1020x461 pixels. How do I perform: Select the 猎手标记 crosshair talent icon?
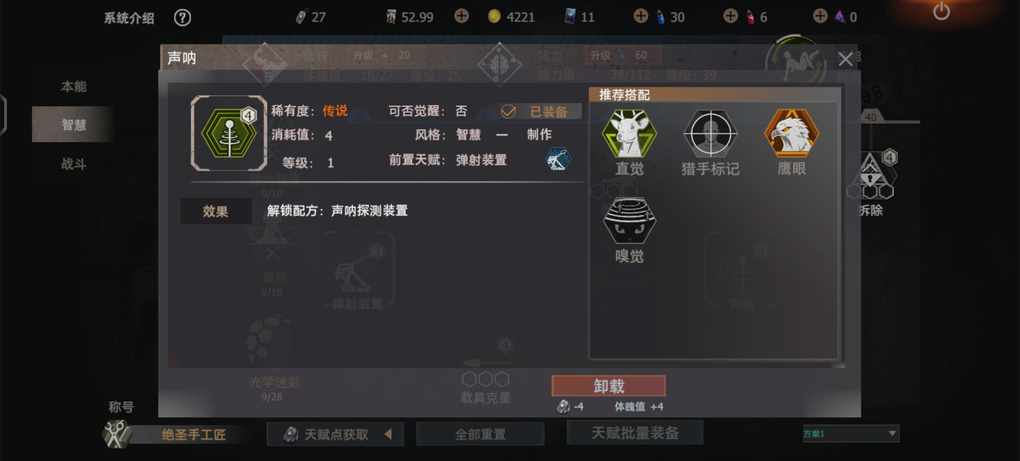[710, 133]
